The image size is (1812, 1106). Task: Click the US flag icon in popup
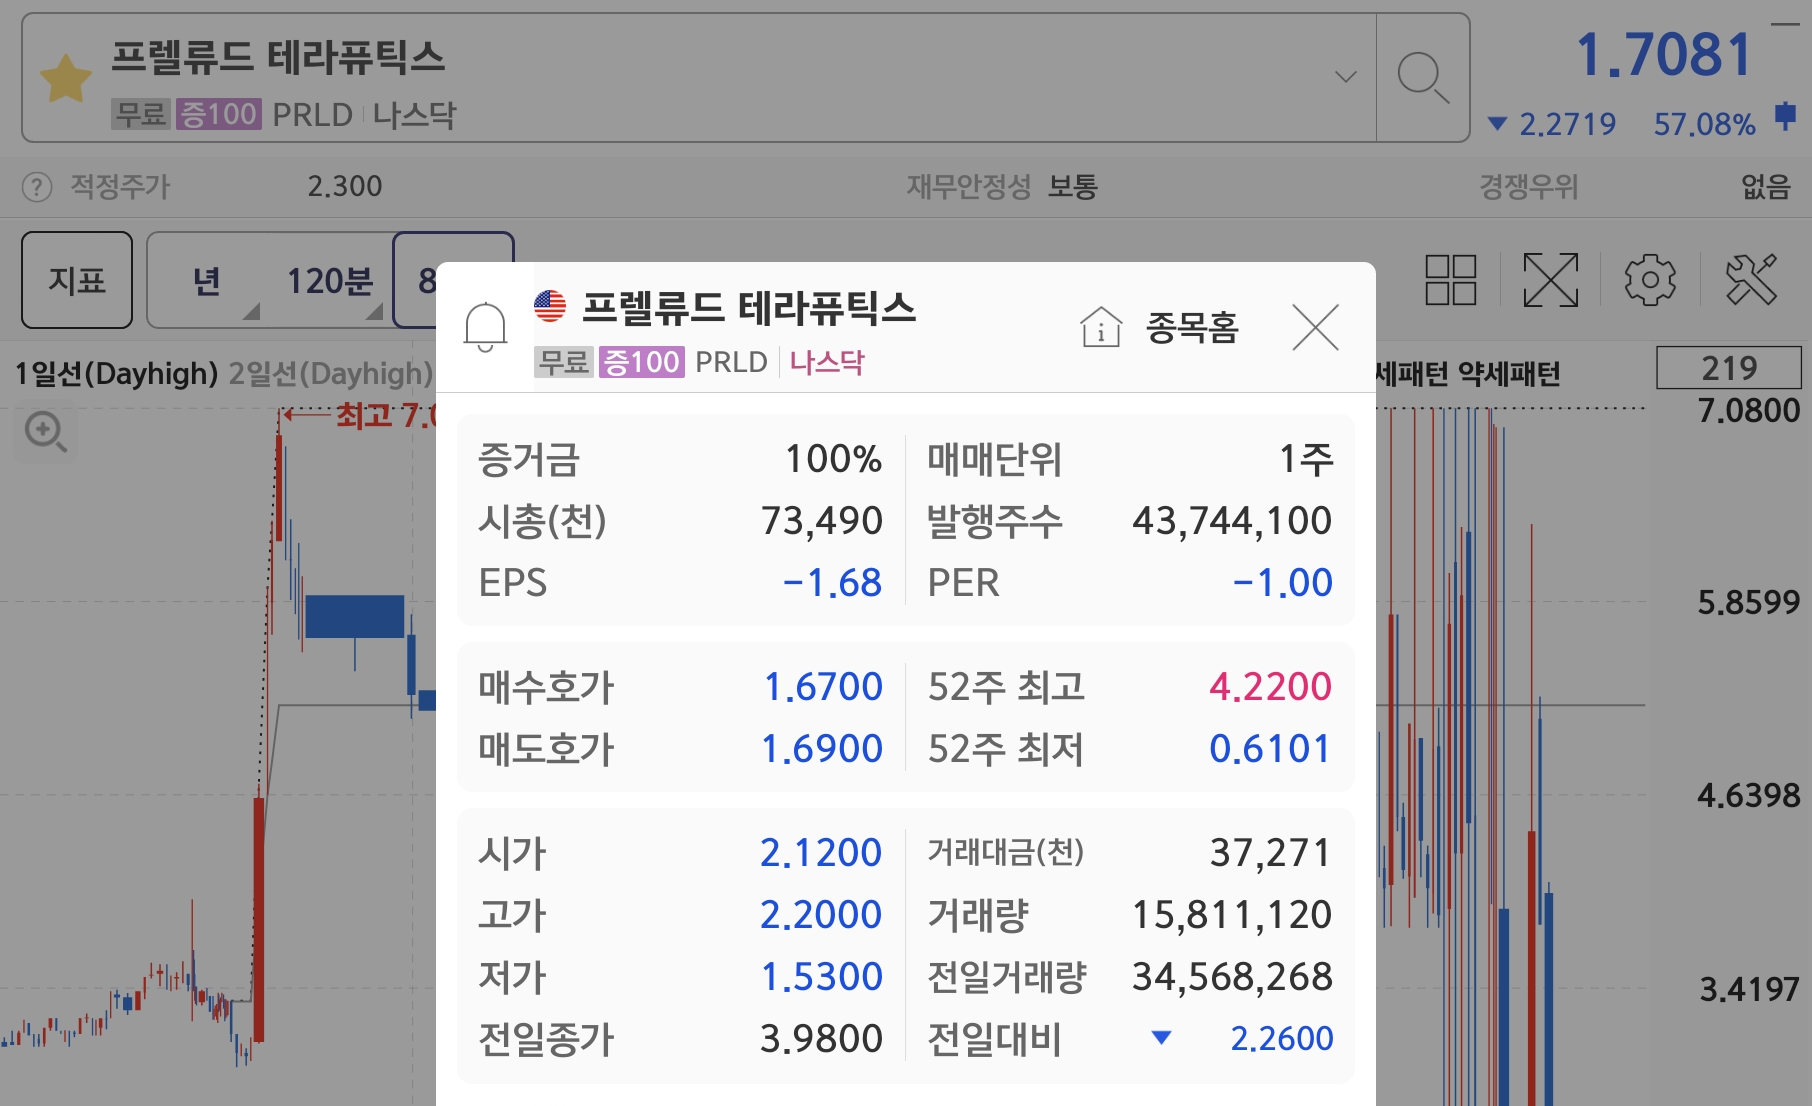(550, 306)
